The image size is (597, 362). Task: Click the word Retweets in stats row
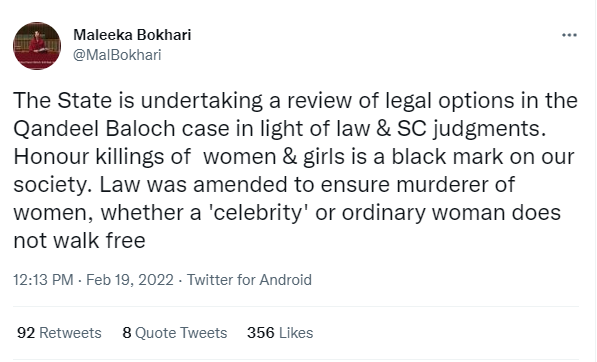click(x=70, y=333)
